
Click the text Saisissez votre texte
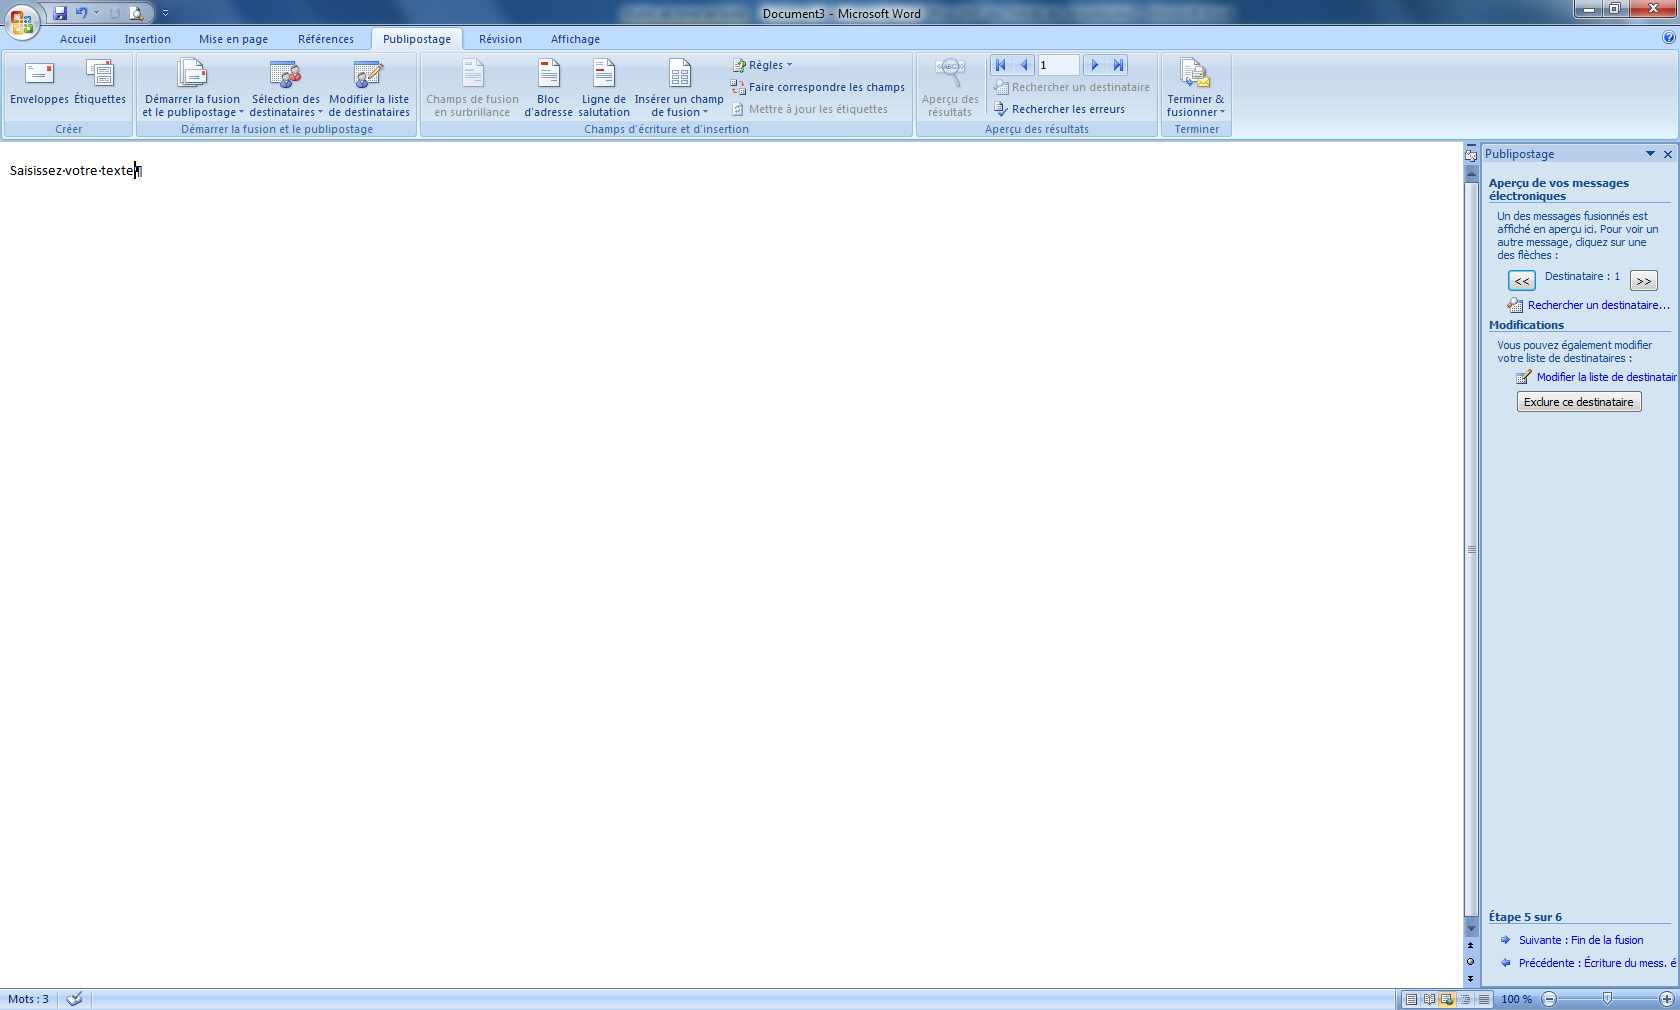click(72, 171)
